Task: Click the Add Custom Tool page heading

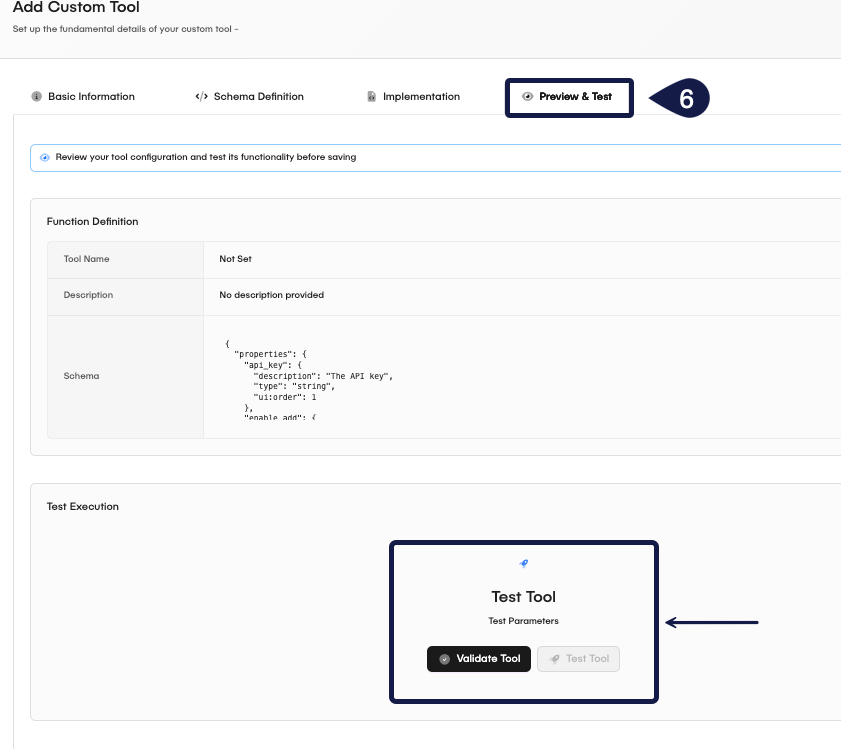Action: point(76,8)
